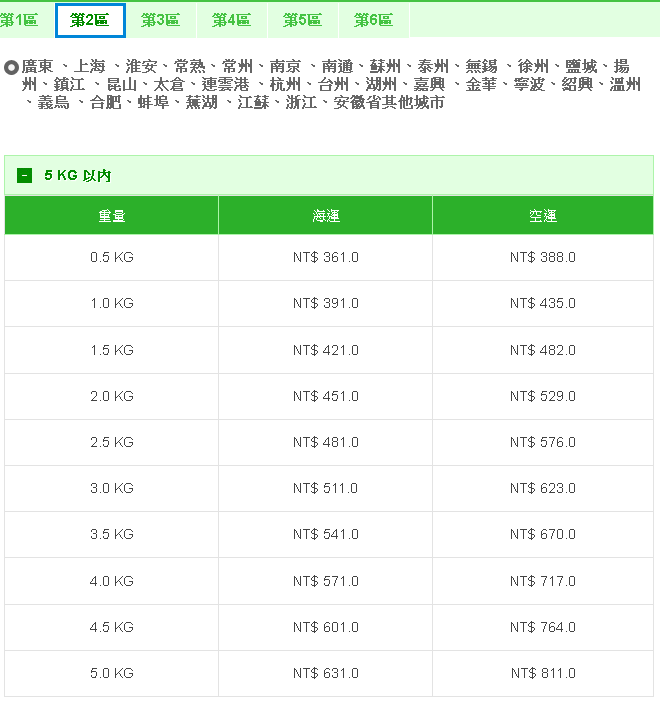Image resolution: width=660 pixels, height=702 pixels.
Task: Click the NT$ 717.0 air freight price
Action: (542, 581)
